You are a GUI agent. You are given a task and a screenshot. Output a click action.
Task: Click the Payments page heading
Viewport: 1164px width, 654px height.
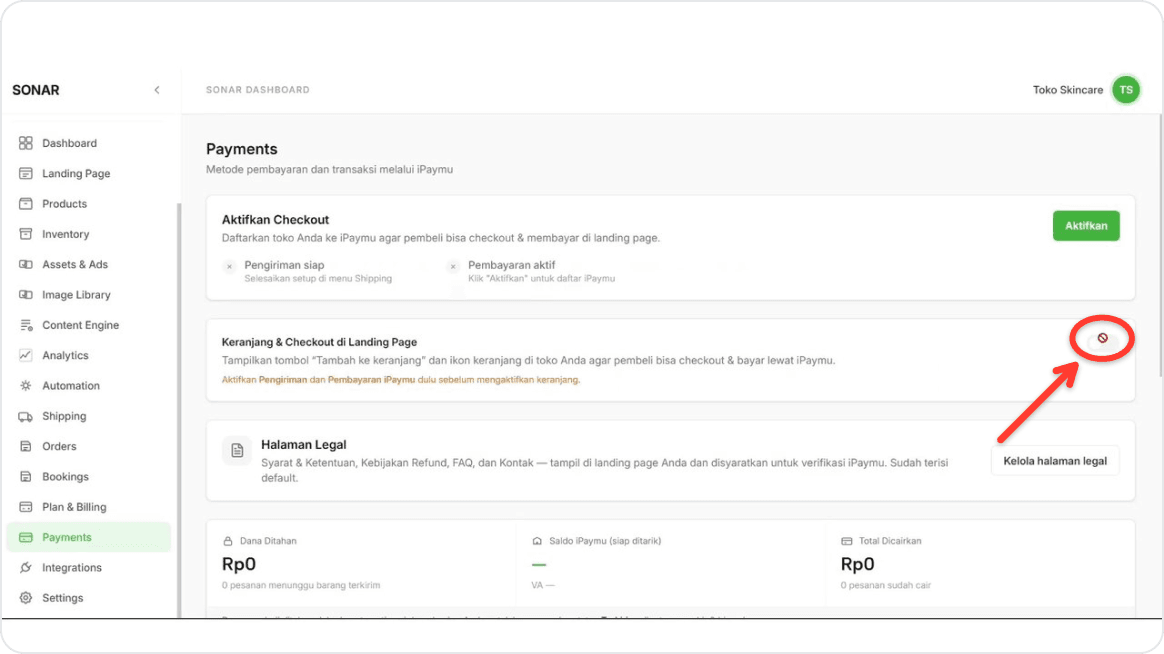[x=242, y=149]
